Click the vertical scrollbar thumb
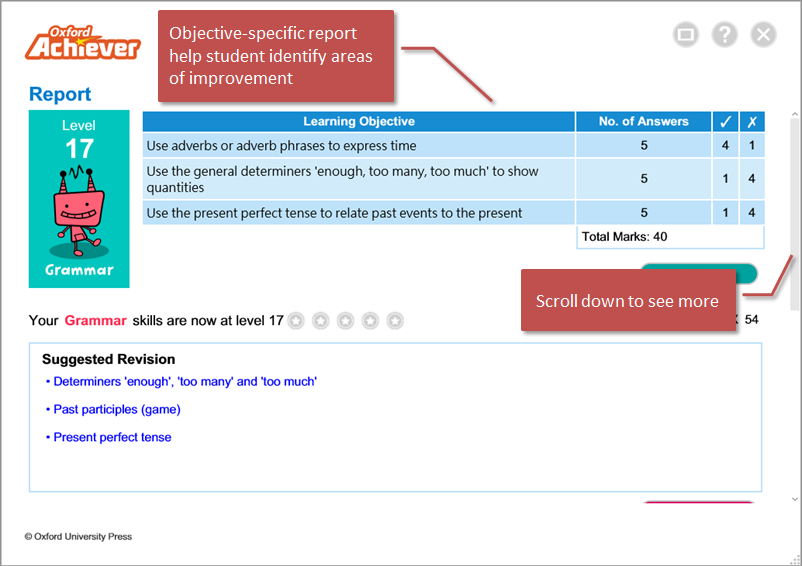The image size is (802, 566). point(794,215)
